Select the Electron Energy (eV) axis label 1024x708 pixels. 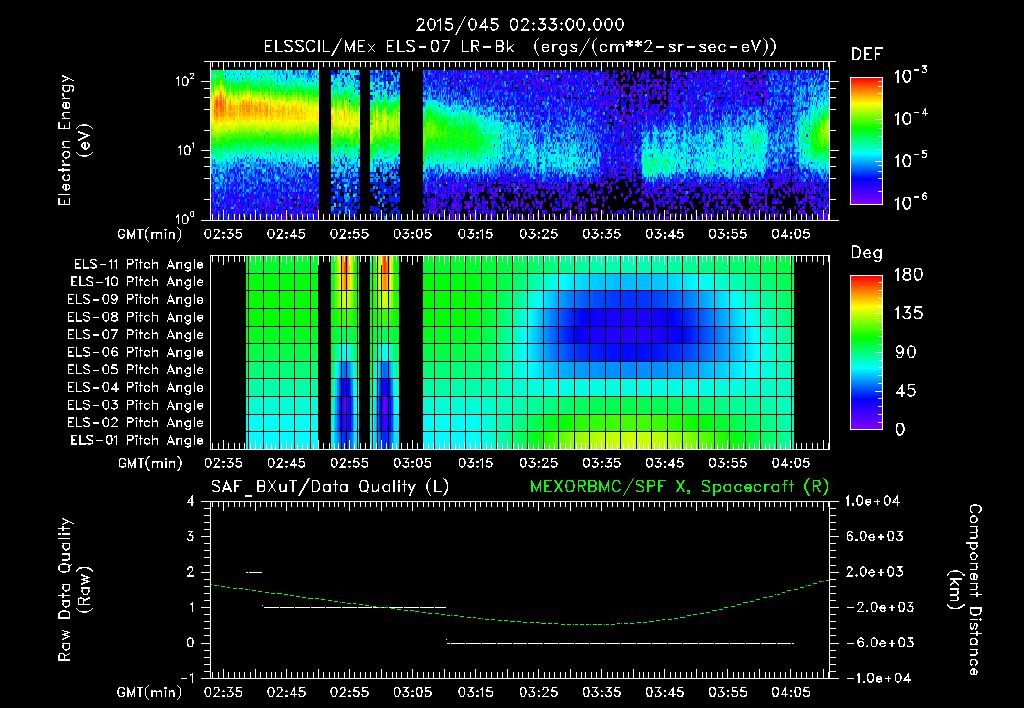coord(74,140)
